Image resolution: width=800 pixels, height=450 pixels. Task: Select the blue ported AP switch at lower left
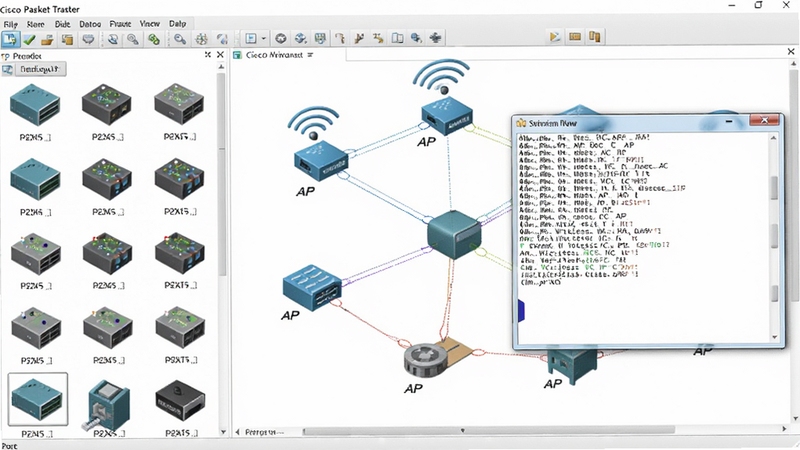coord(312,287)
